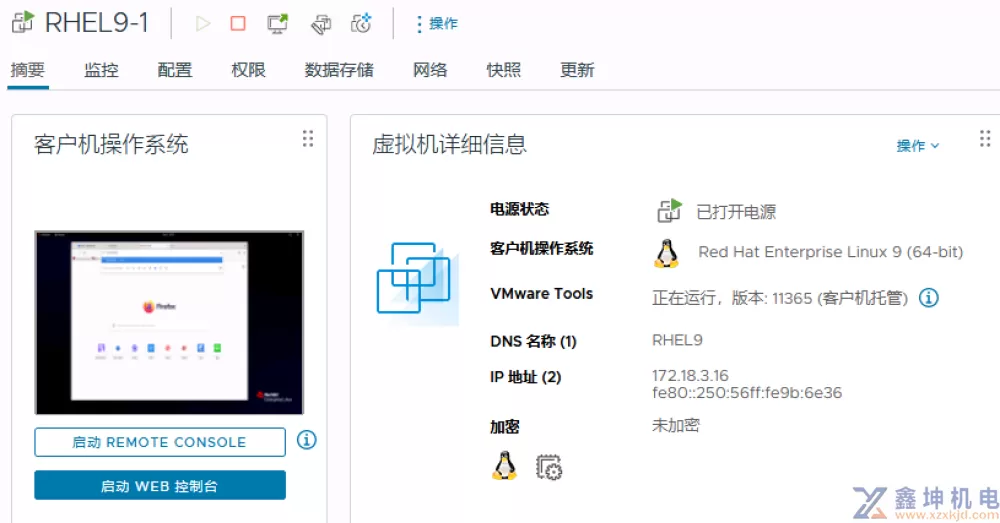
Task: Switch to the 摘要 tab
Action: tap(27, 70)
